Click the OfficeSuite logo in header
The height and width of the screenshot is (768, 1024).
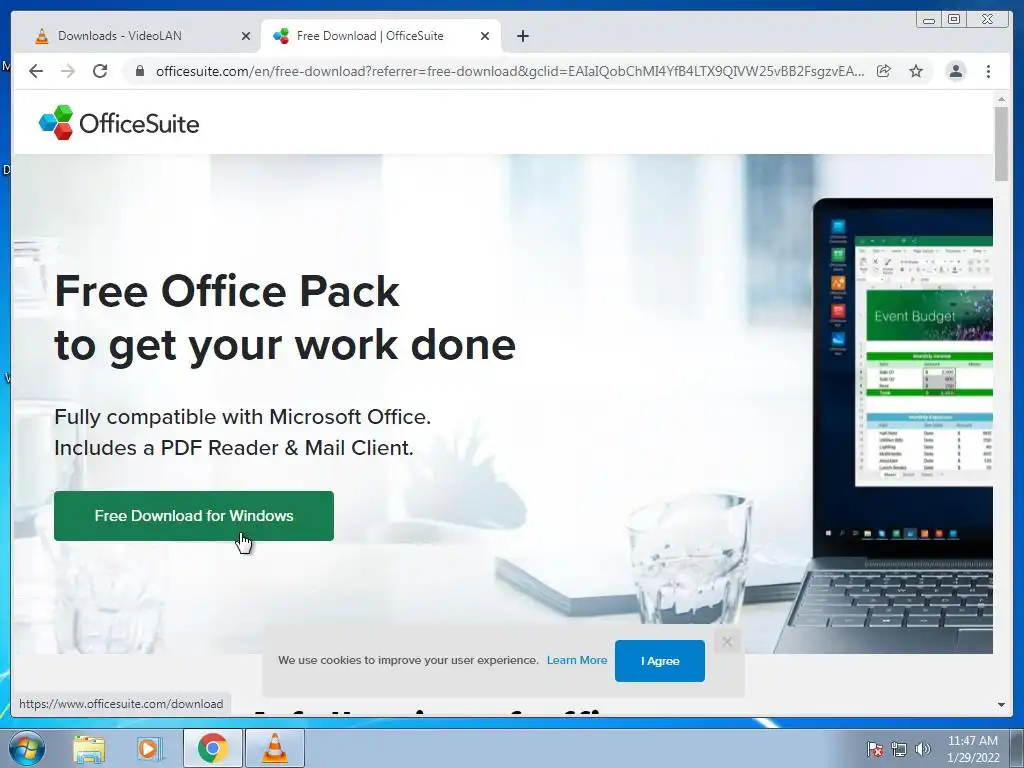coord(119,123)
